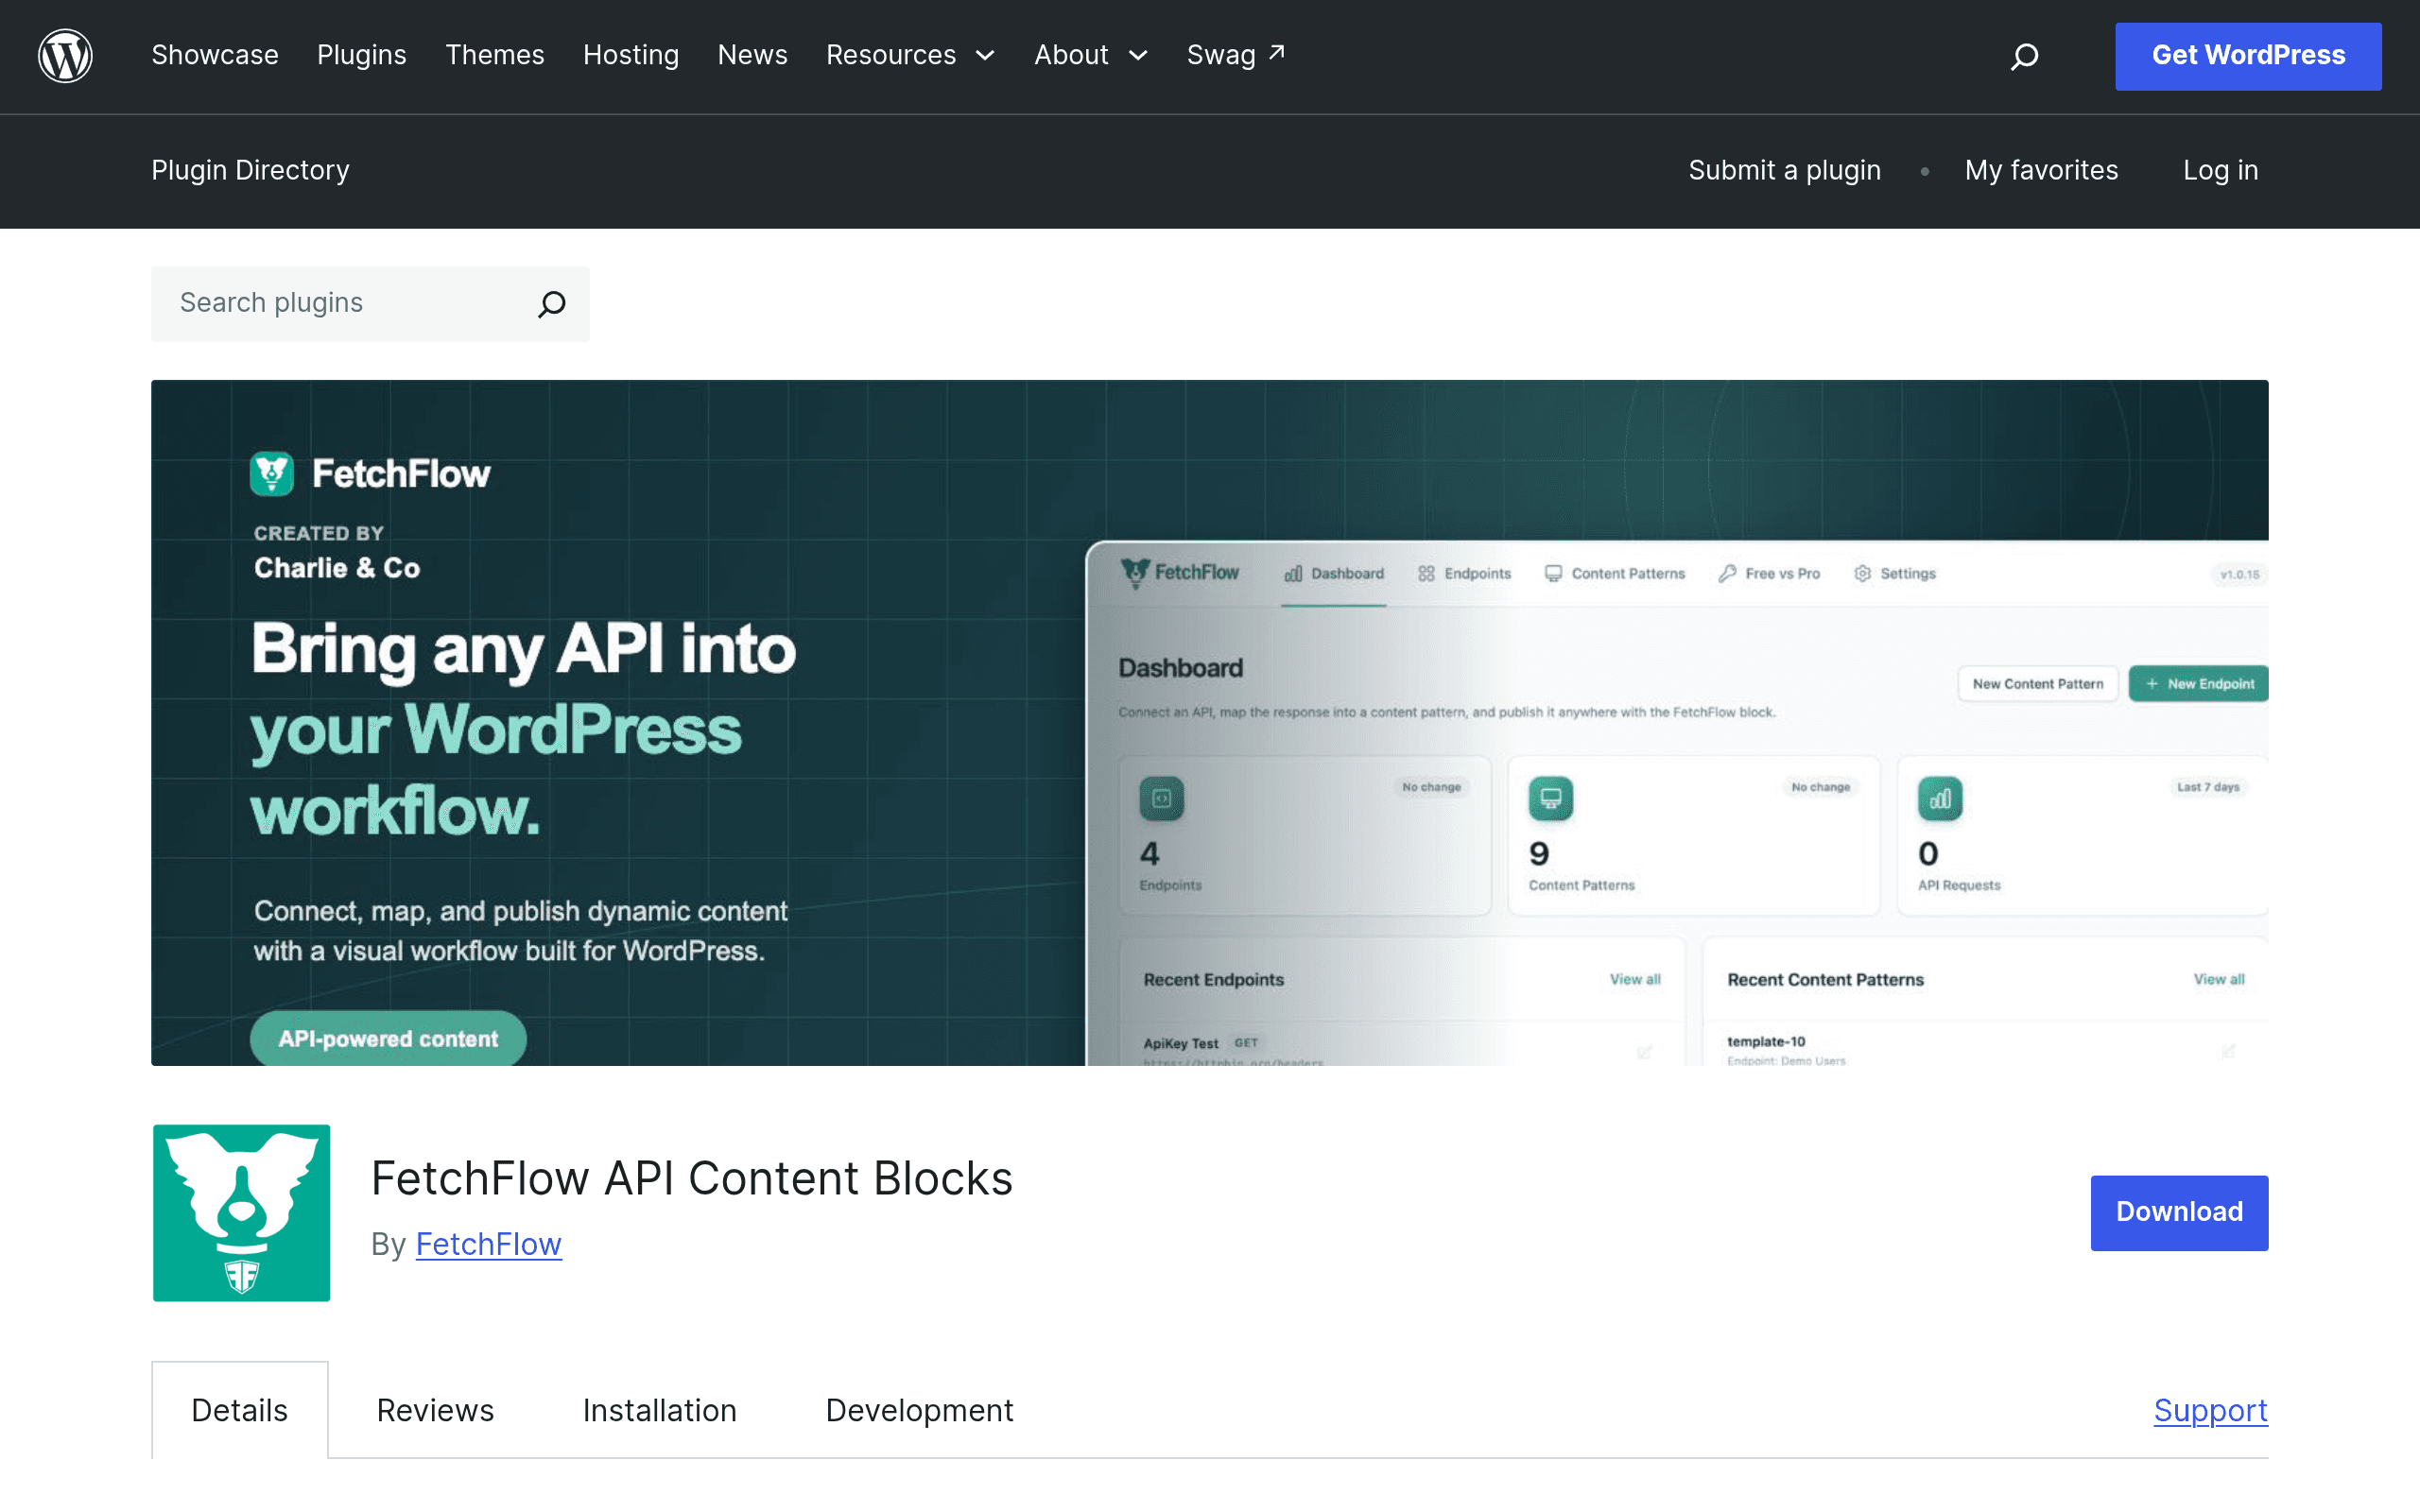Download the FetchFlow API Content Blocks plugin

[2179, 1212]
